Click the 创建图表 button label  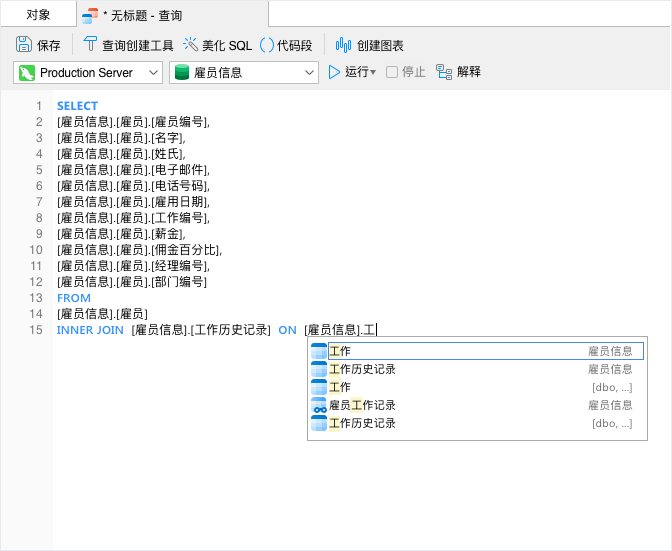click(x=380, y=45)
